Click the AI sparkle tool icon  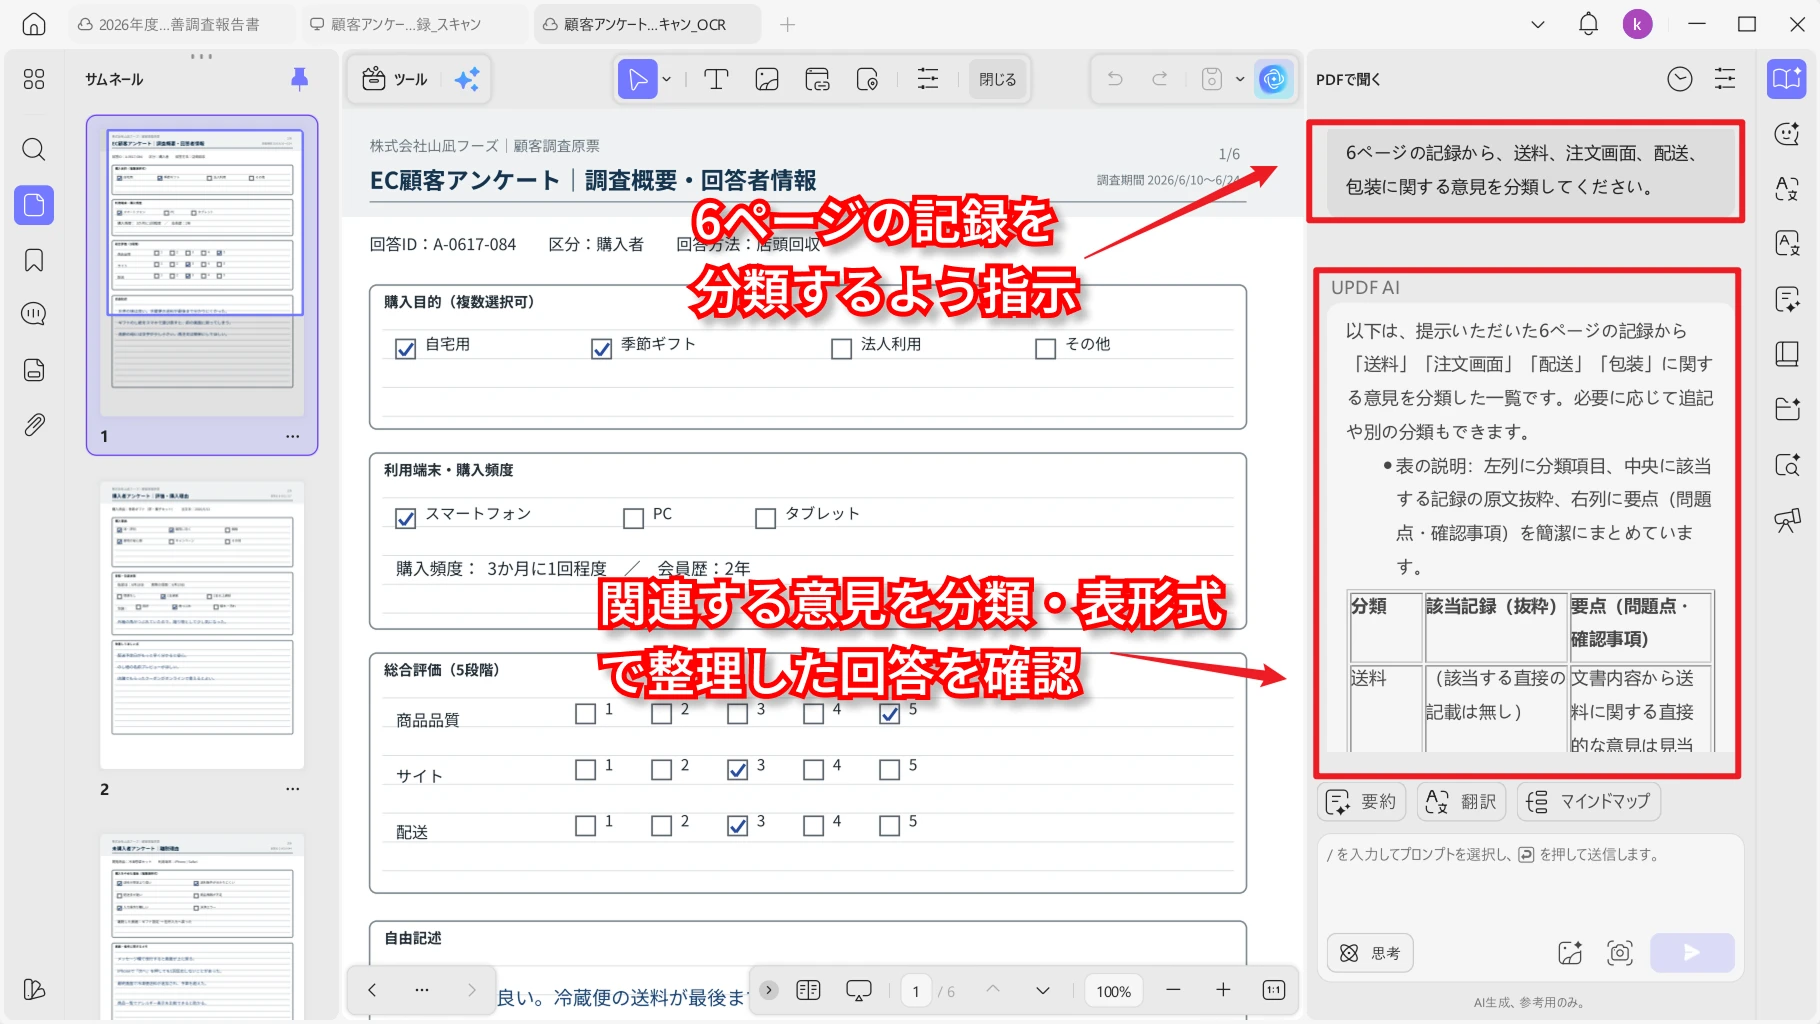pos(466,79)
